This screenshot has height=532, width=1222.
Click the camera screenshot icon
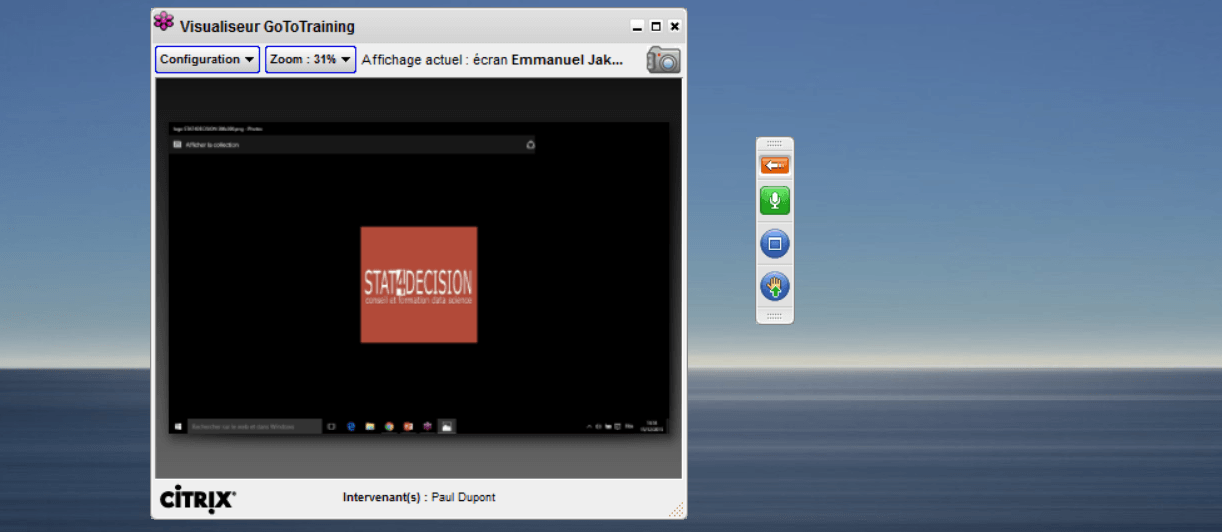click(x=663, y=60)
